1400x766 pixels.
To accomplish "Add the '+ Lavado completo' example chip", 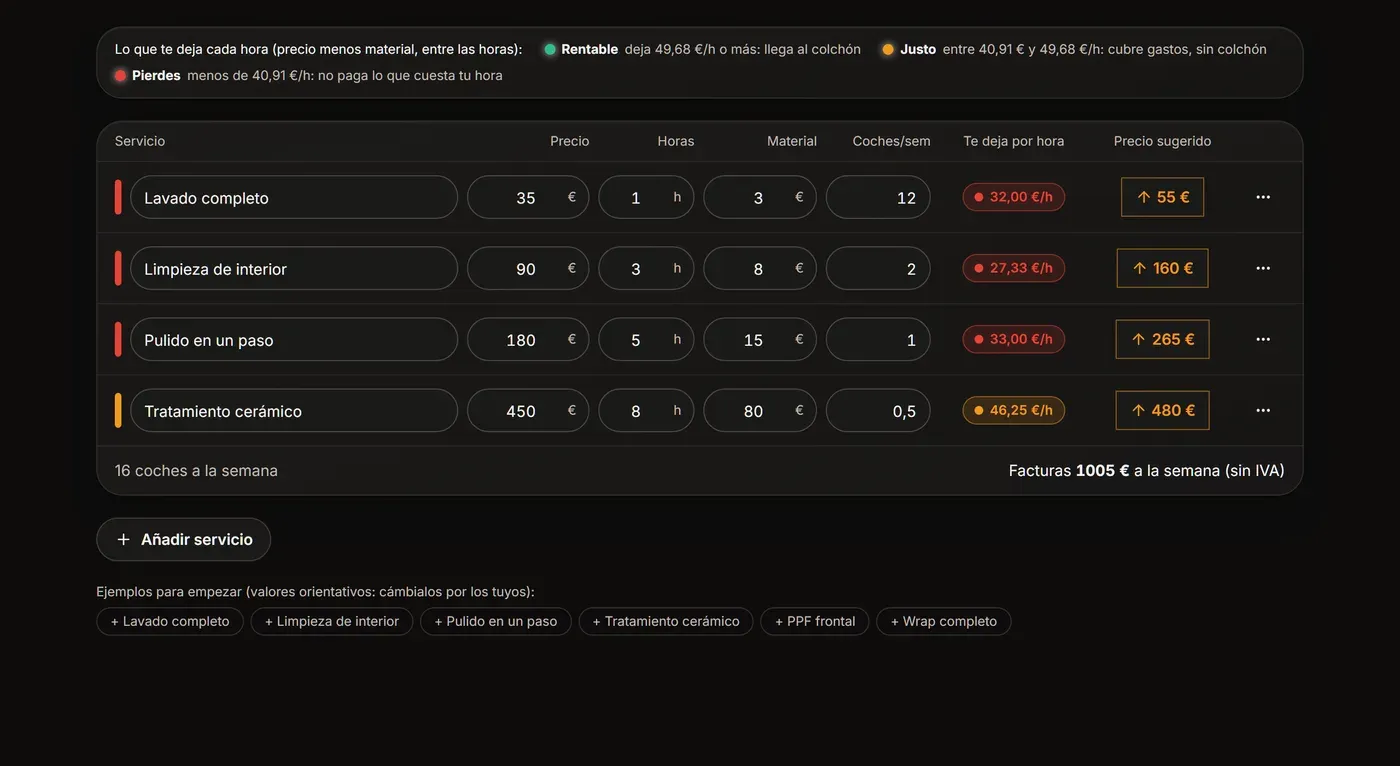I will (170, 621).
